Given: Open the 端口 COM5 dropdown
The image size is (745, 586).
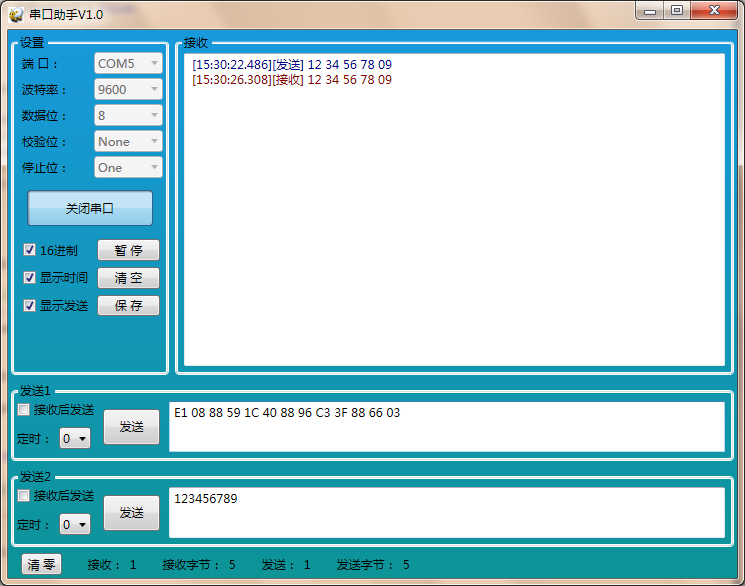Looking at the screenshot, I should [128, 63].
